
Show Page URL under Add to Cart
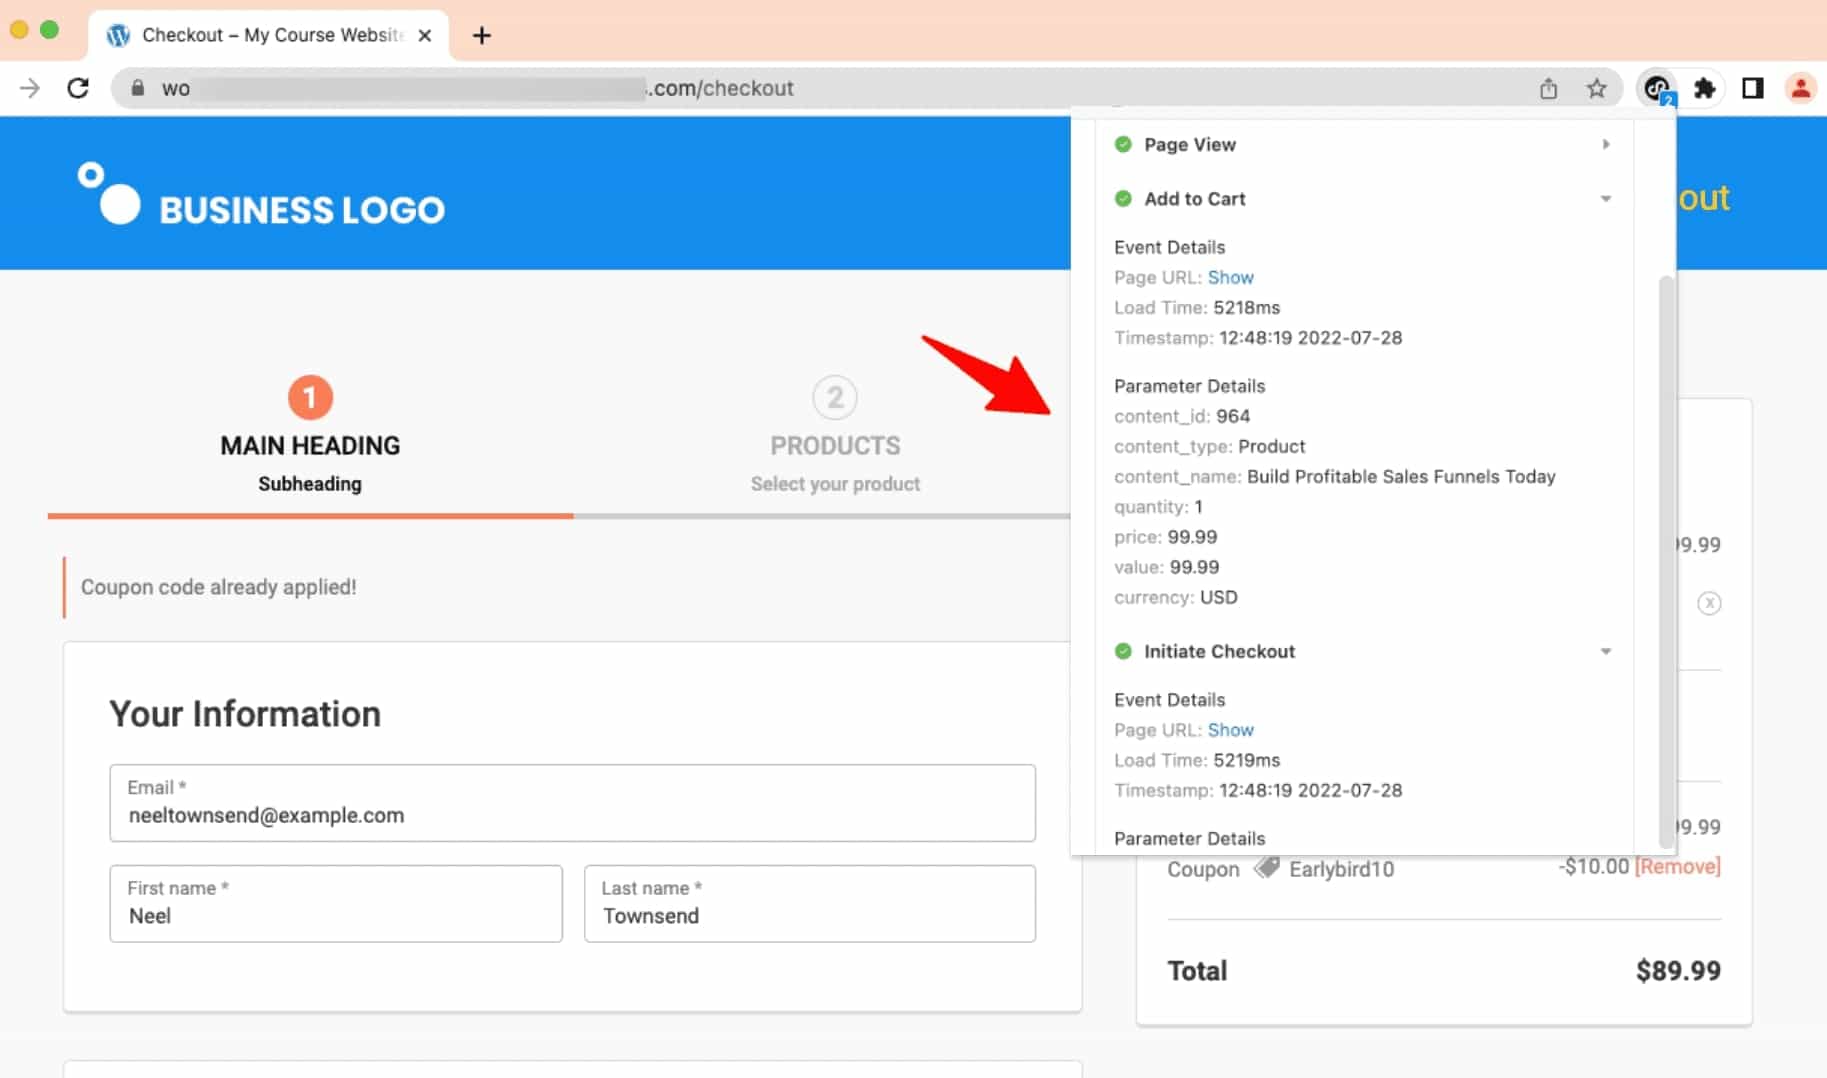[x=1230, y=277]
